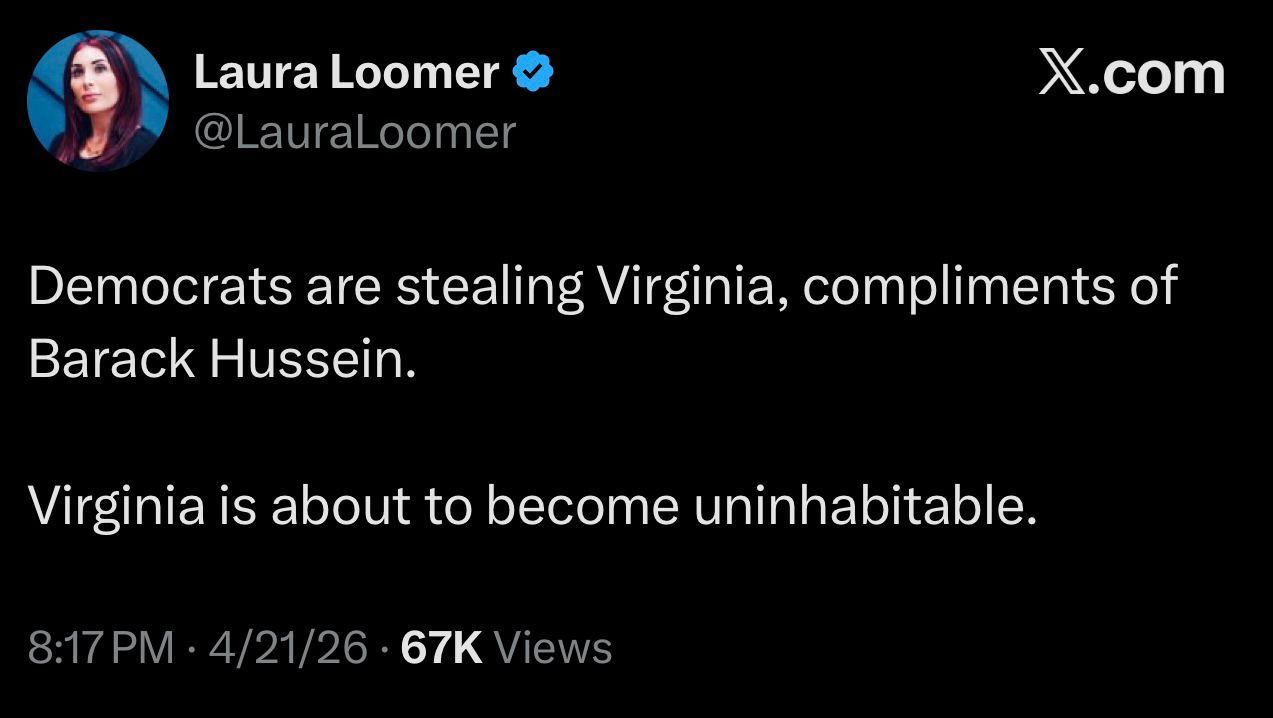Open the 67K Views counter
This screenshot has width=1273, height=718.
point(506,648)
